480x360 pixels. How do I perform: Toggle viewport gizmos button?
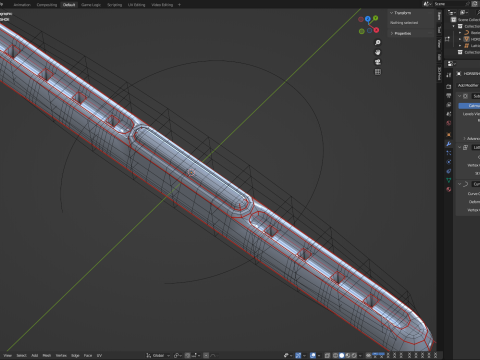click(x=298, y=355)
